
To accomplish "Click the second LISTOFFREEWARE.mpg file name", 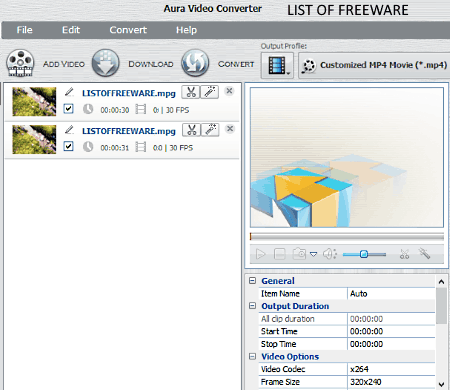I will click(129, 131).
